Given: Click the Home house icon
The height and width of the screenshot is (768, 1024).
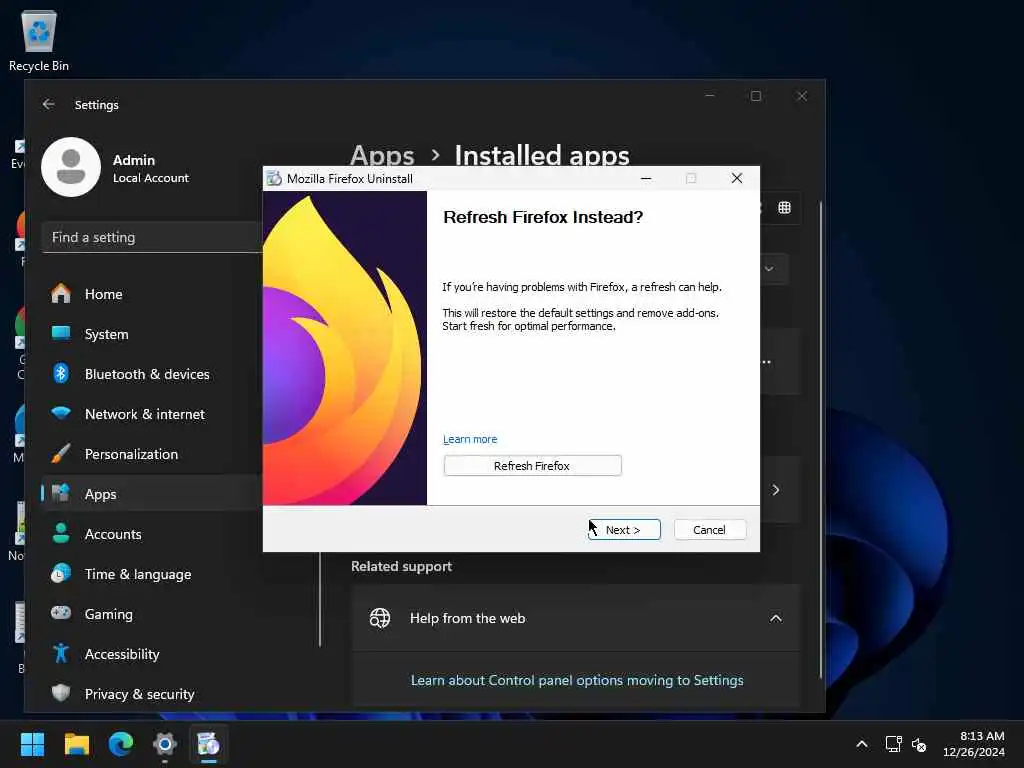Looking at the screenshot, I should [x=61, y=293].
